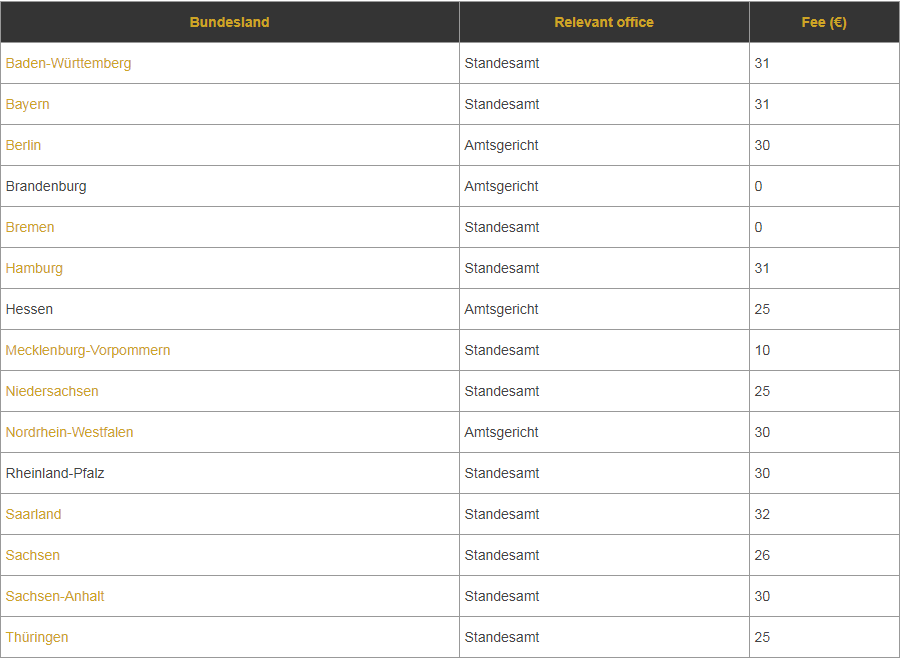
Task: Click the Relevant office column header
Action: [604, 22]
